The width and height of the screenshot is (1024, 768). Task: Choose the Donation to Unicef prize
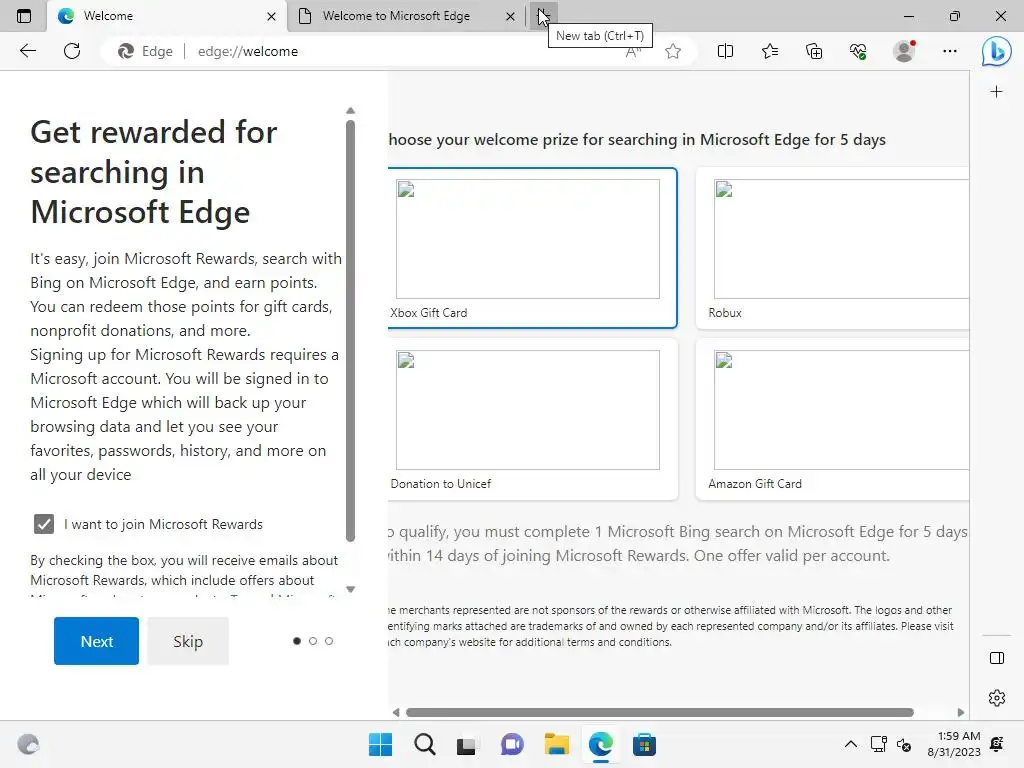532,419
